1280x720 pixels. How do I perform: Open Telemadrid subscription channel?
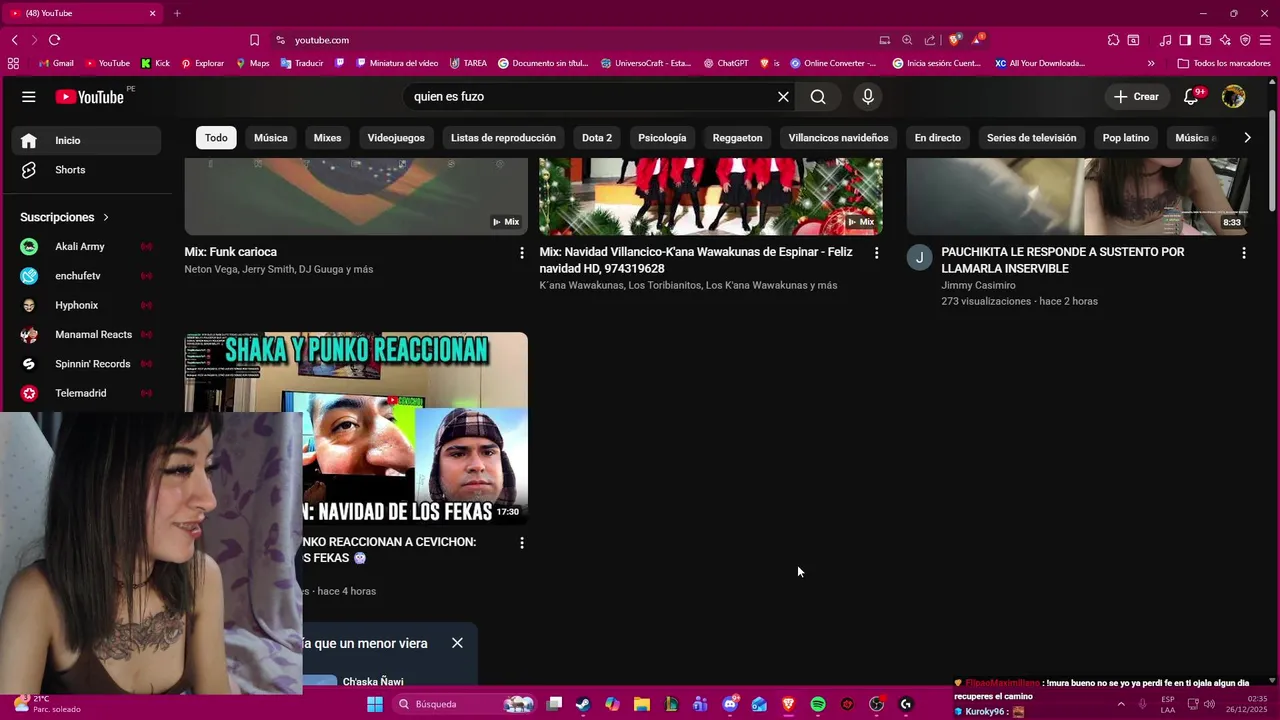coord(86,393)
